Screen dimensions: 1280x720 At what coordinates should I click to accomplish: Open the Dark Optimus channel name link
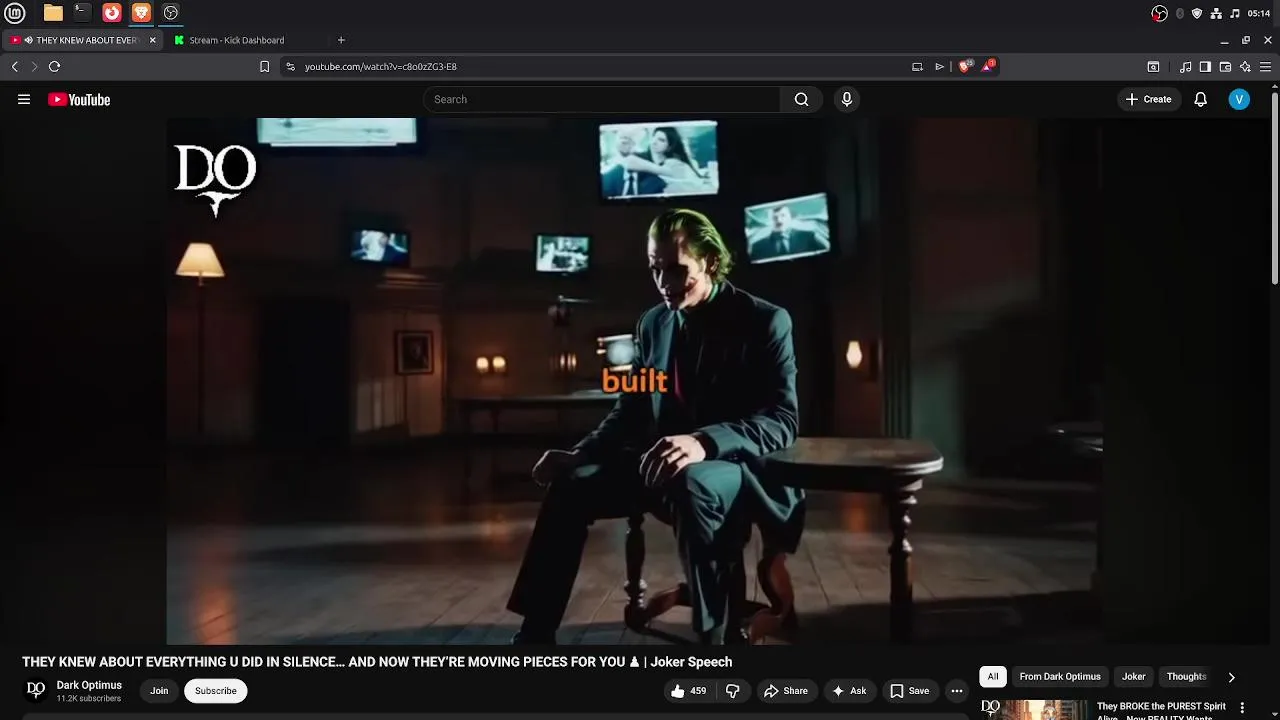tap(89, 685)
